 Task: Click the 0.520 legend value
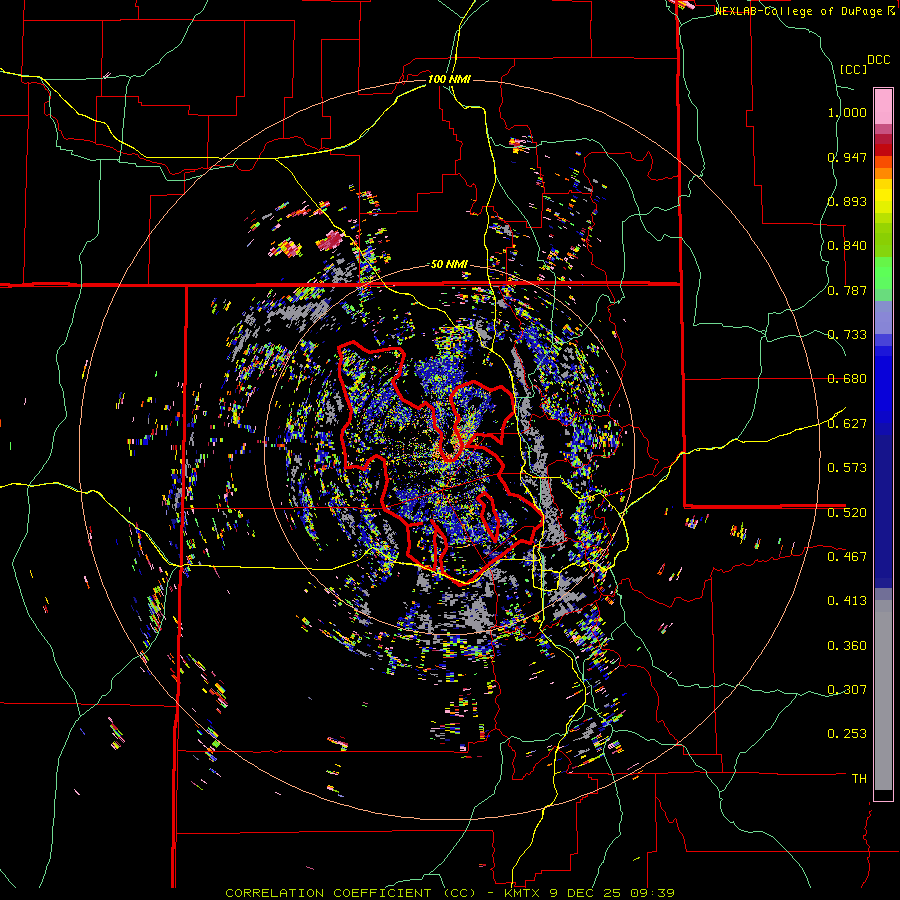pos(847,513)
